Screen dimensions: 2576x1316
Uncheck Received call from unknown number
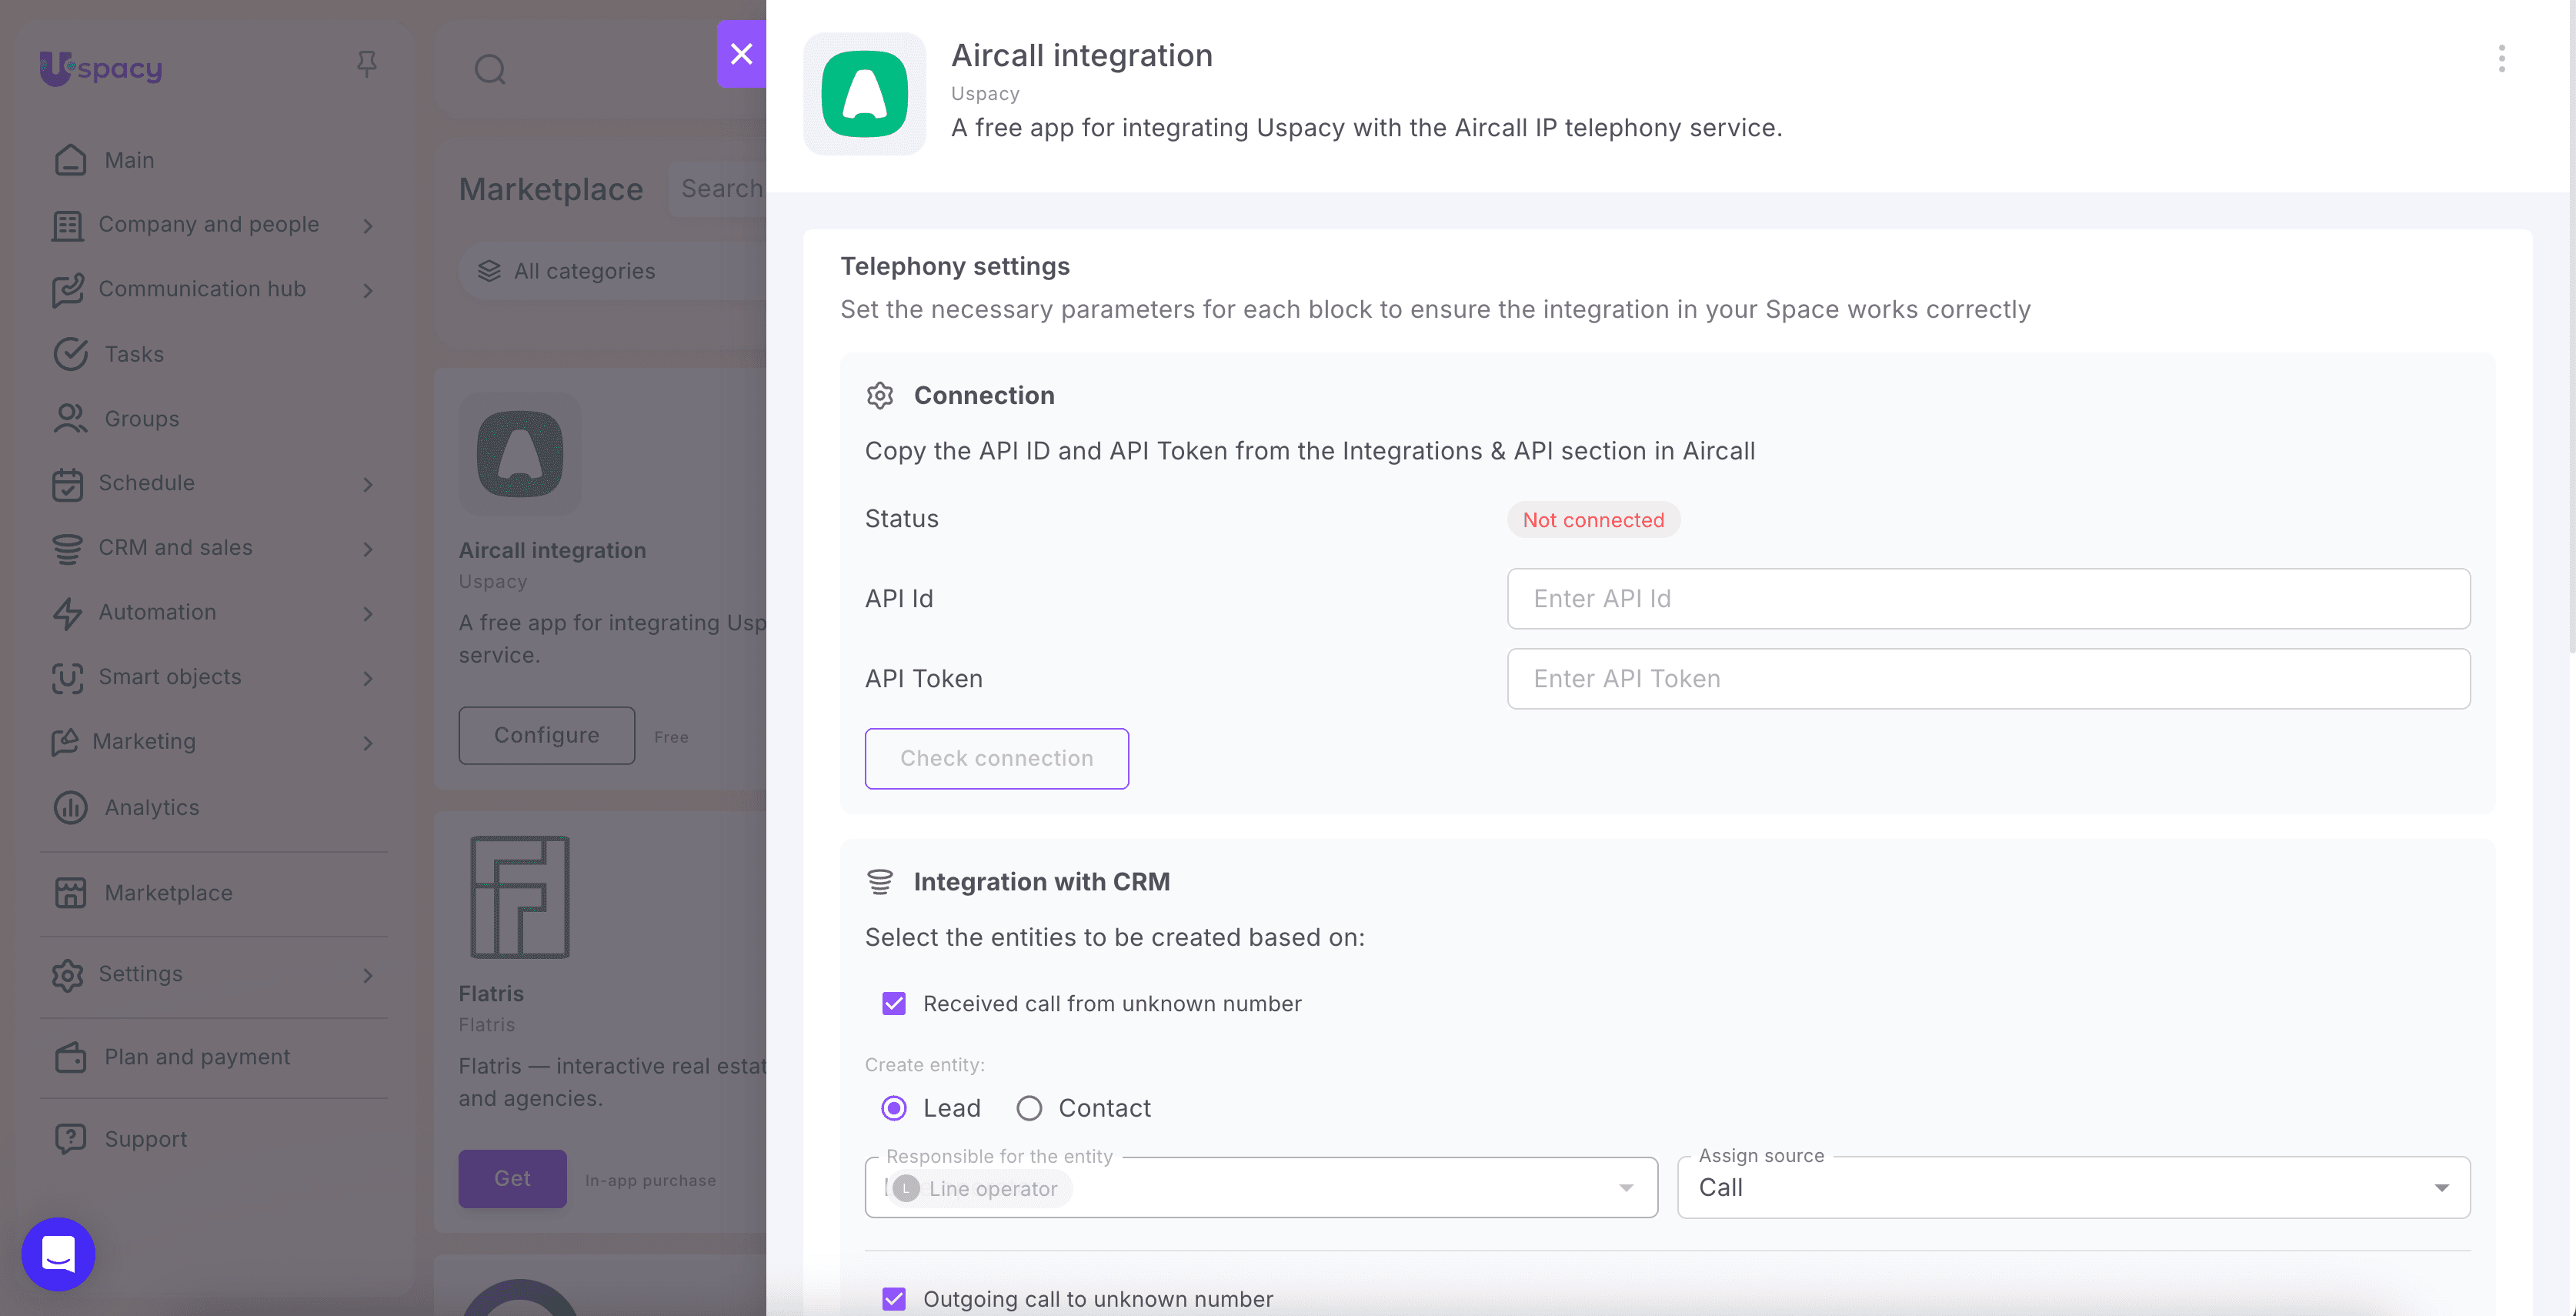coord(894,1003)
